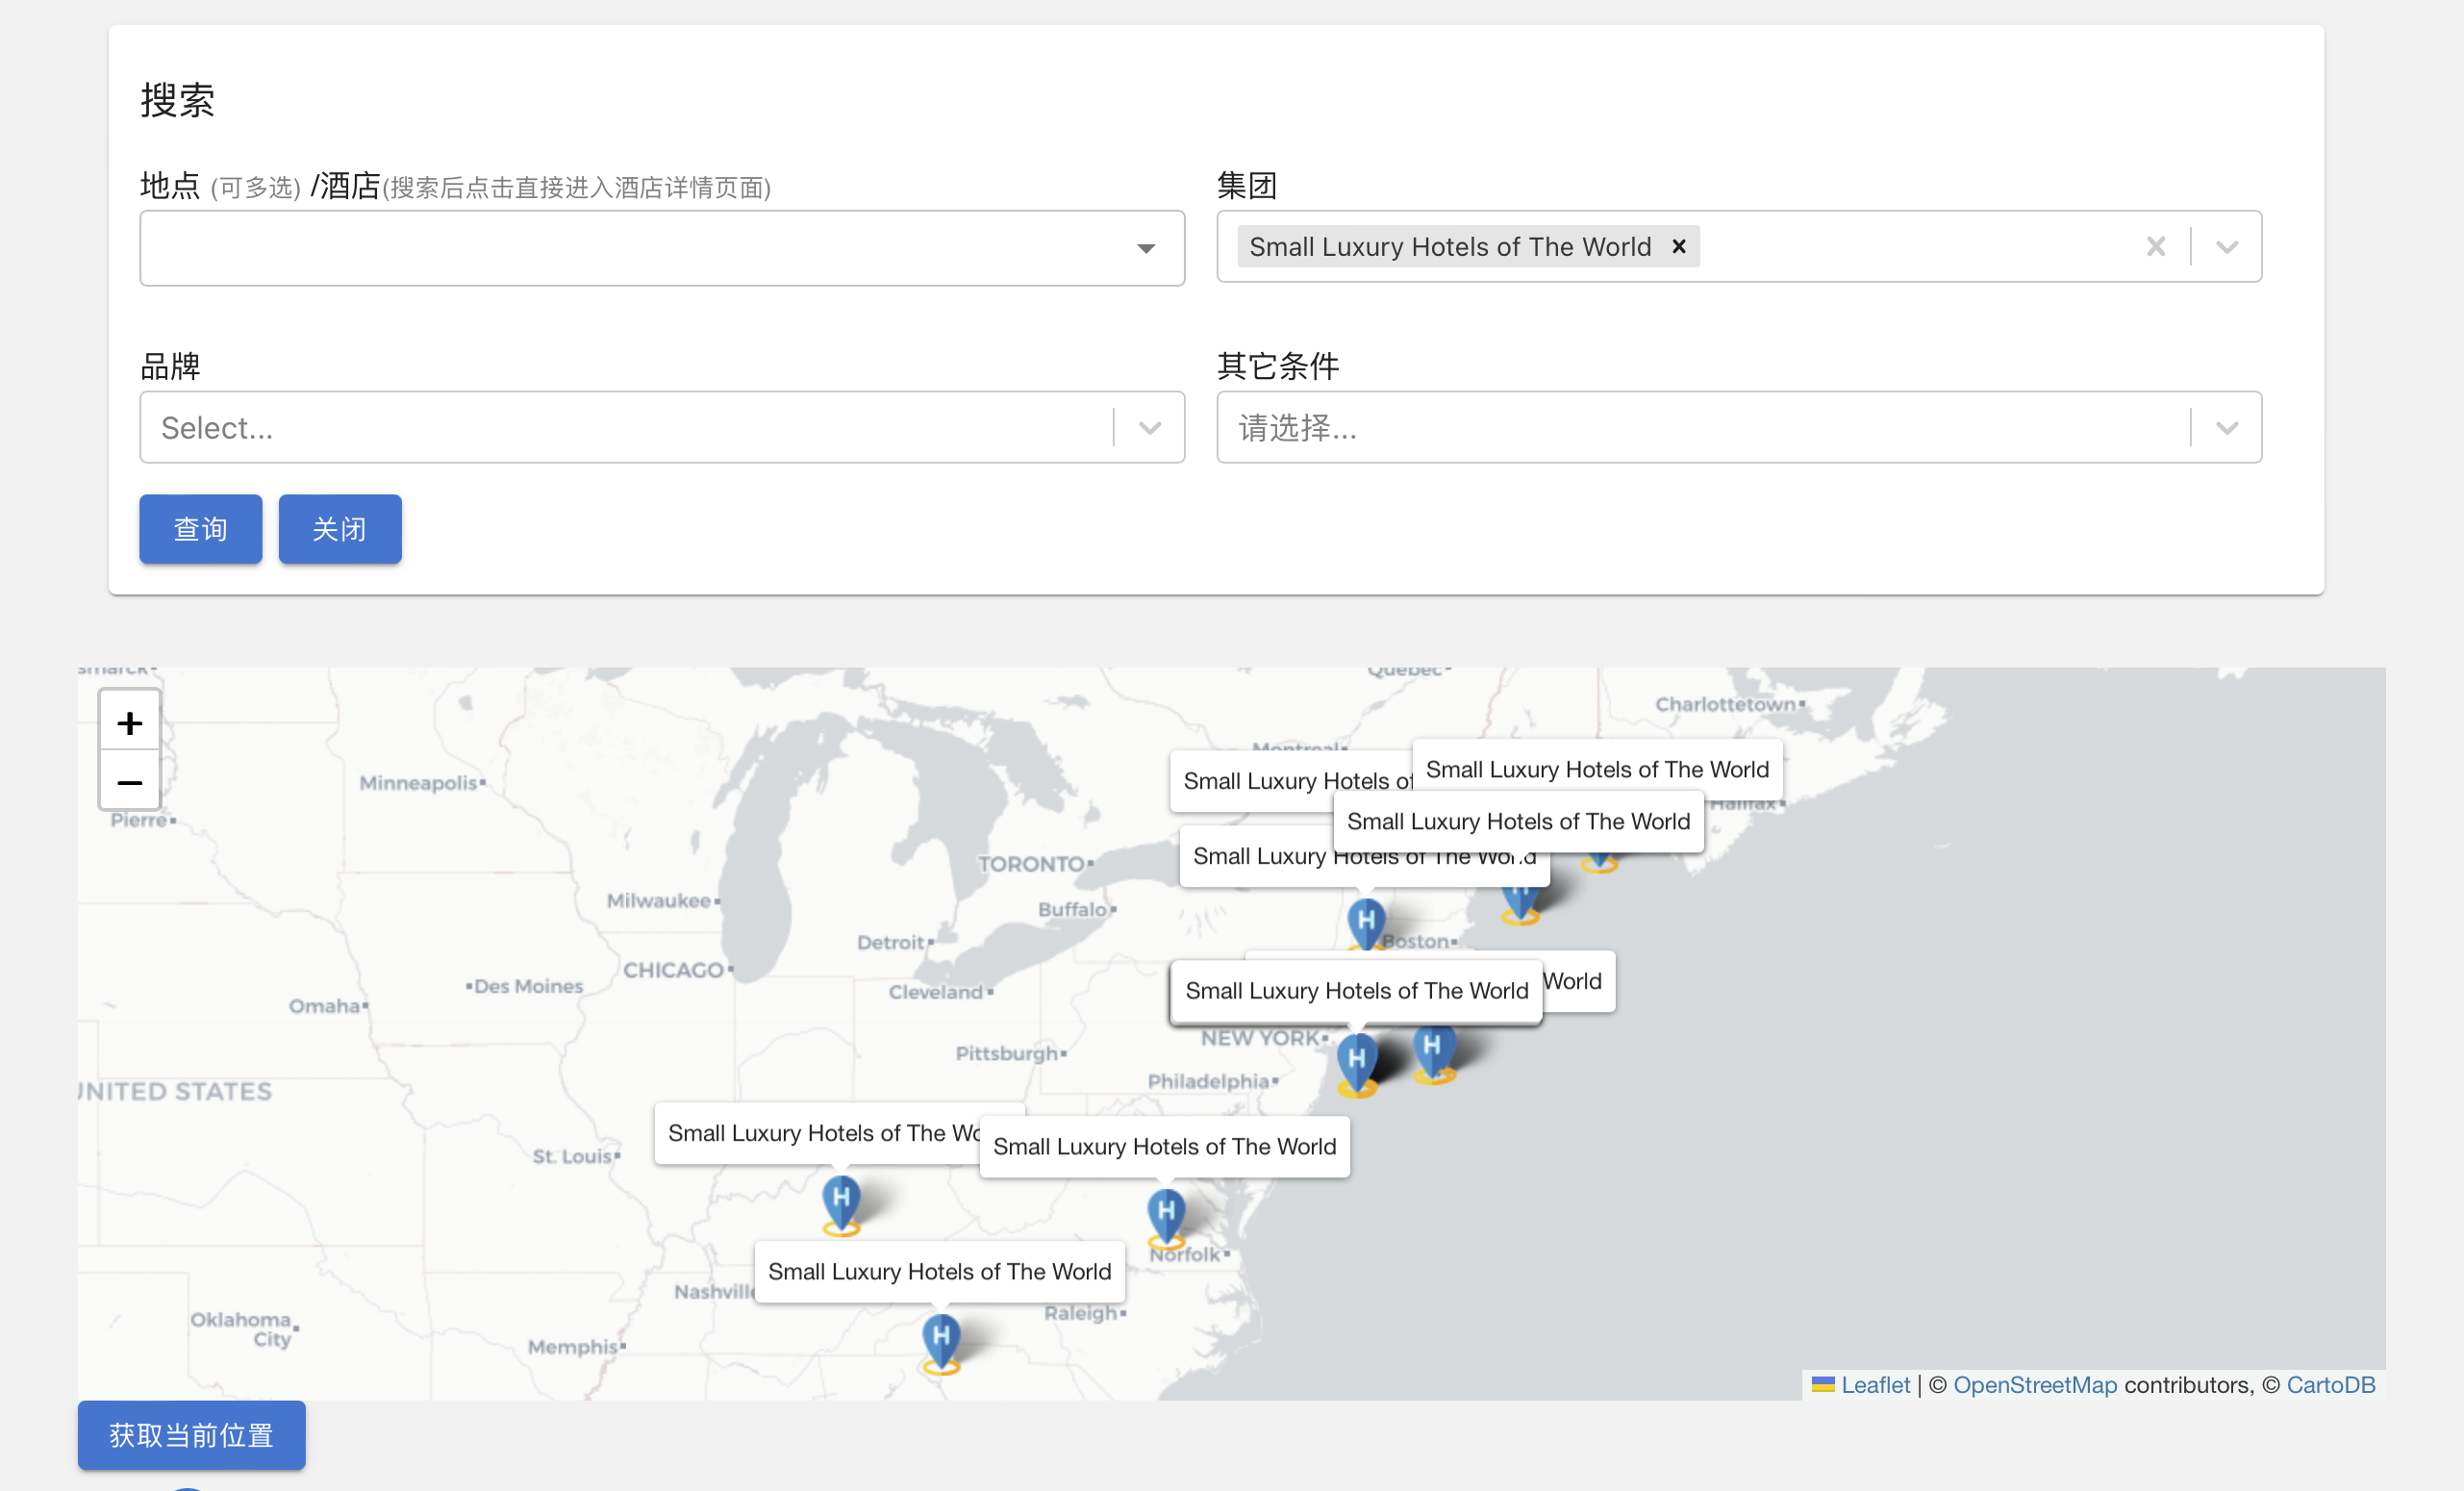Expand the 集团 group dropdown chevron
2464x1491 pixels.
[x=2226, y=246]
